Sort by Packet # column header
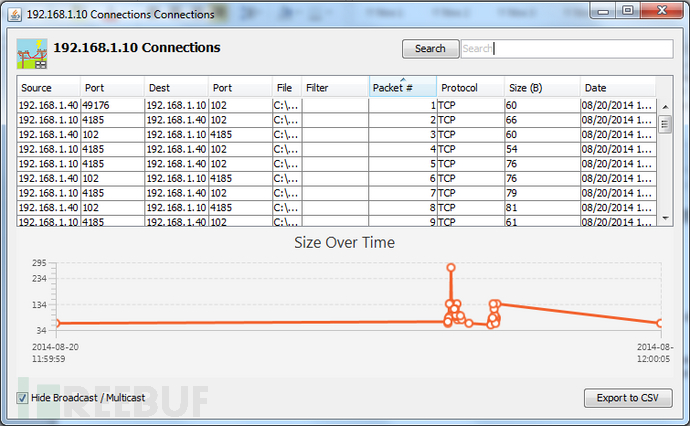Screen dimensions: 690x426 [403, 88]
